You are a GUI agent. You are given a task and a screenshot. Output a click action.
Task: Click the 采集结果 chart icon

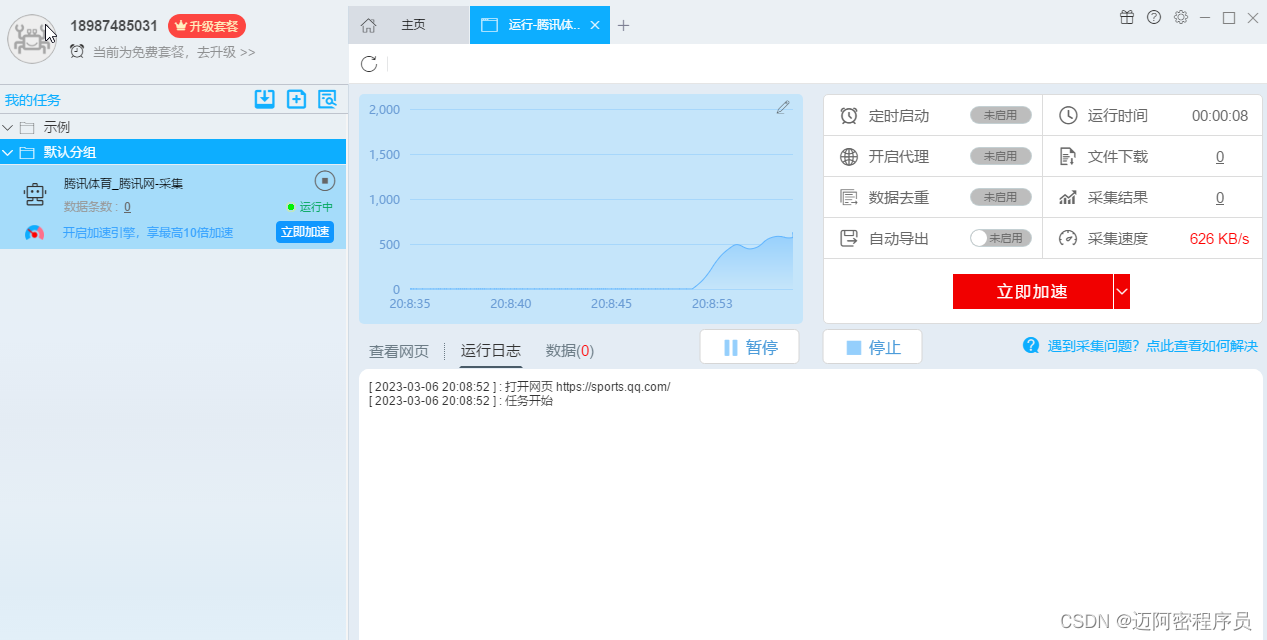pyautogui.click(x=1068, y=197)
